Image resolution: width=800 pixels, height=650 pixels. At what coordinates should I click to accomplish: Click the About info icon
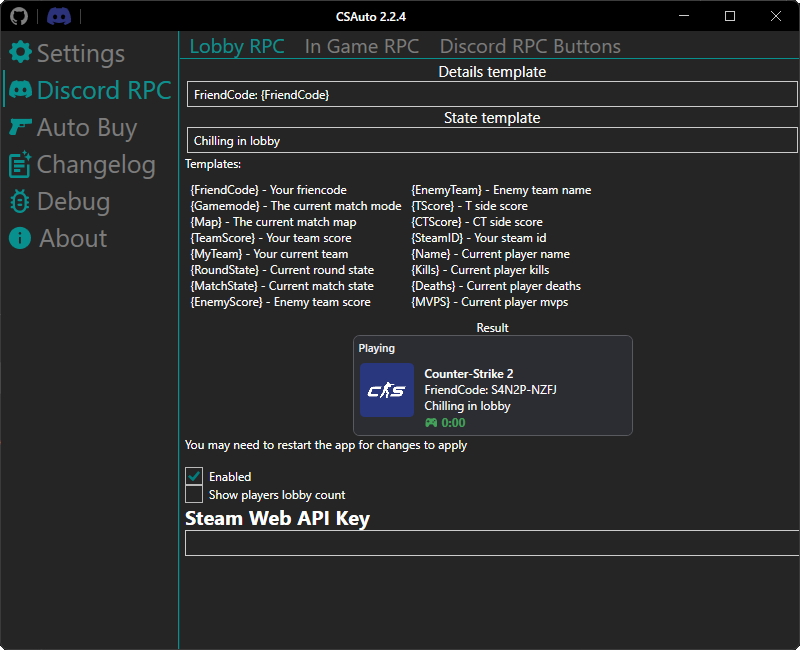pyautogui.click(x=20, y=238)
